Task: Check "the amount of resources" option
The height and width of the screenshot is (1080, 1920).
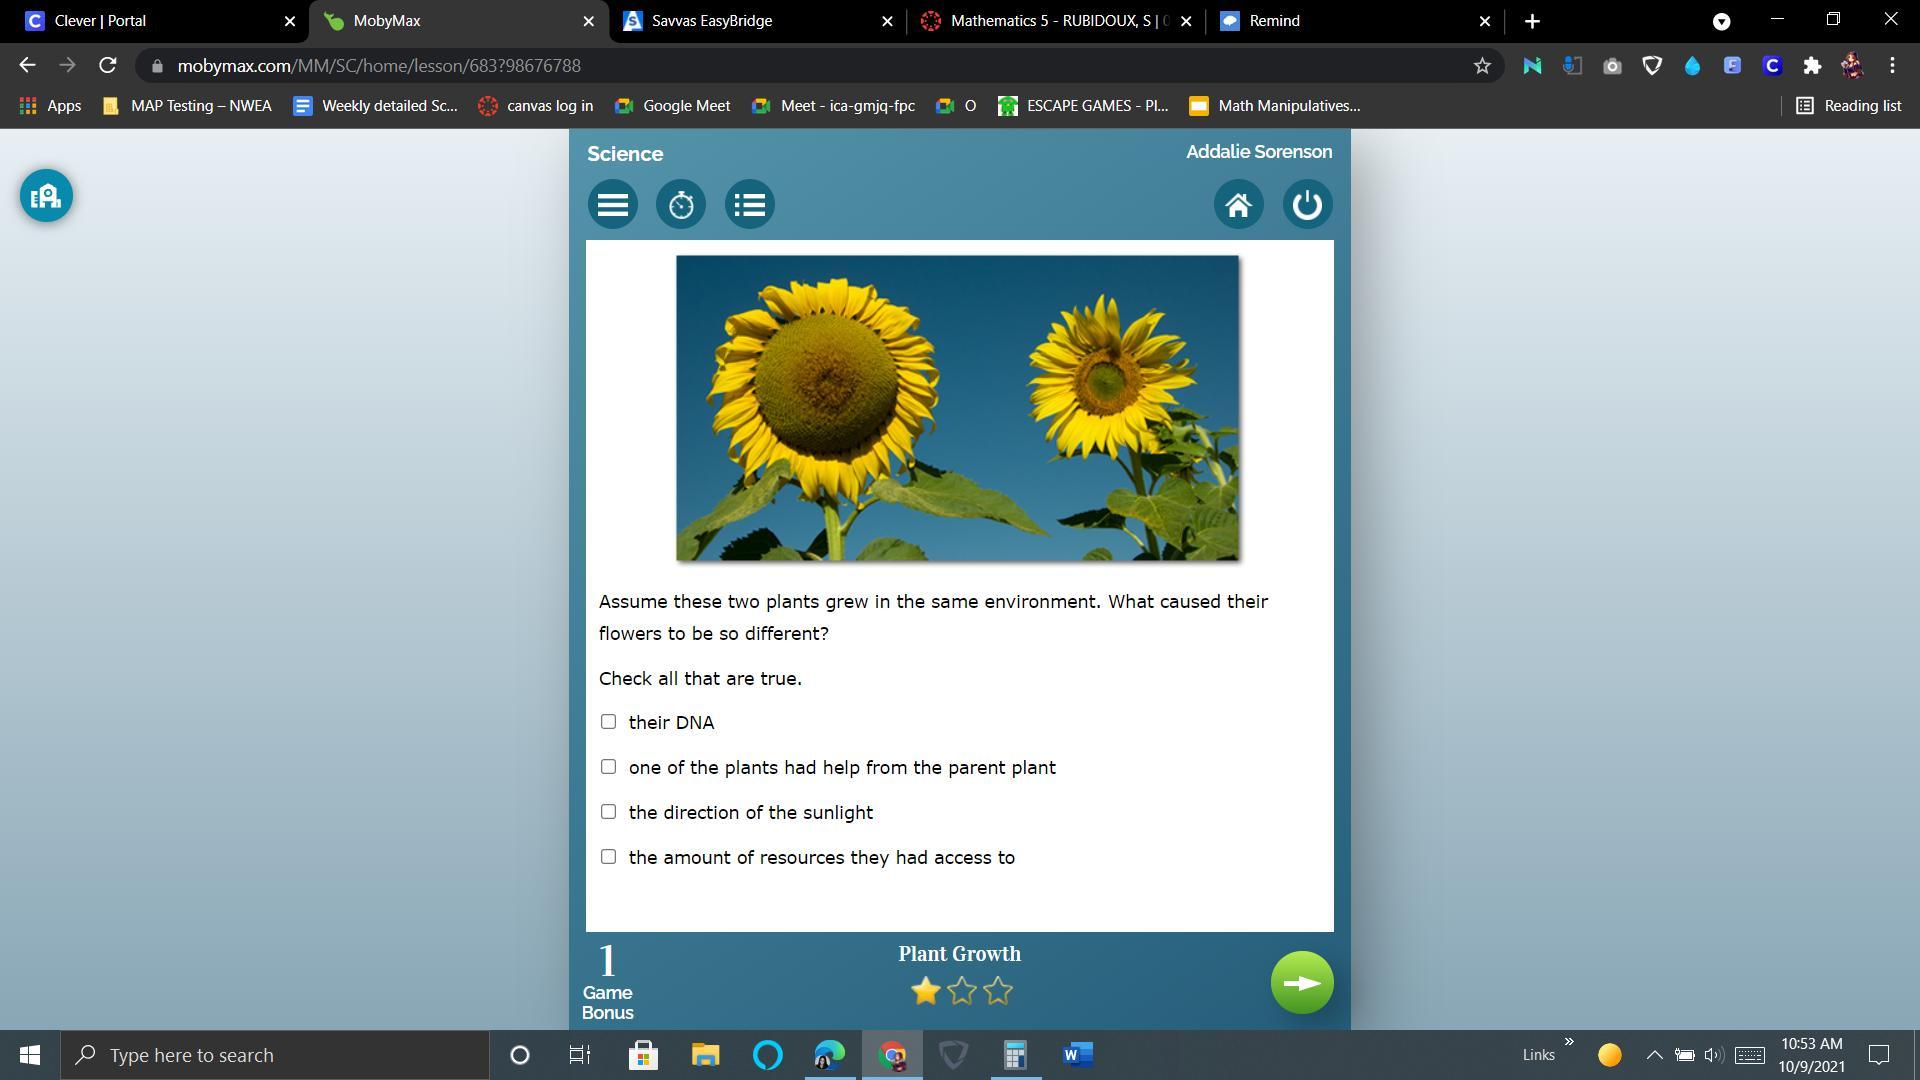Action: pos(608,857)
